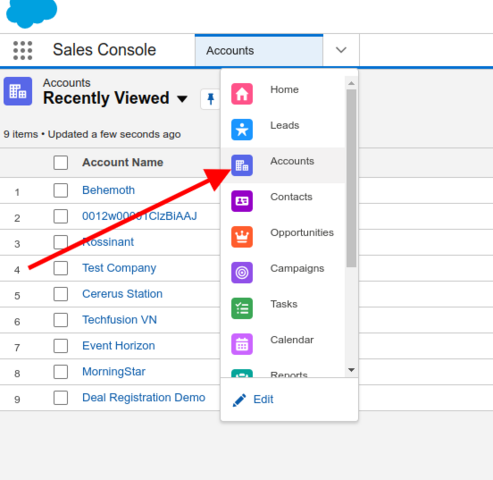Viewport: 493px width, 480px height.
Task: Choose Campaigns from the navigation menu
Action: [x=283, y=272]
